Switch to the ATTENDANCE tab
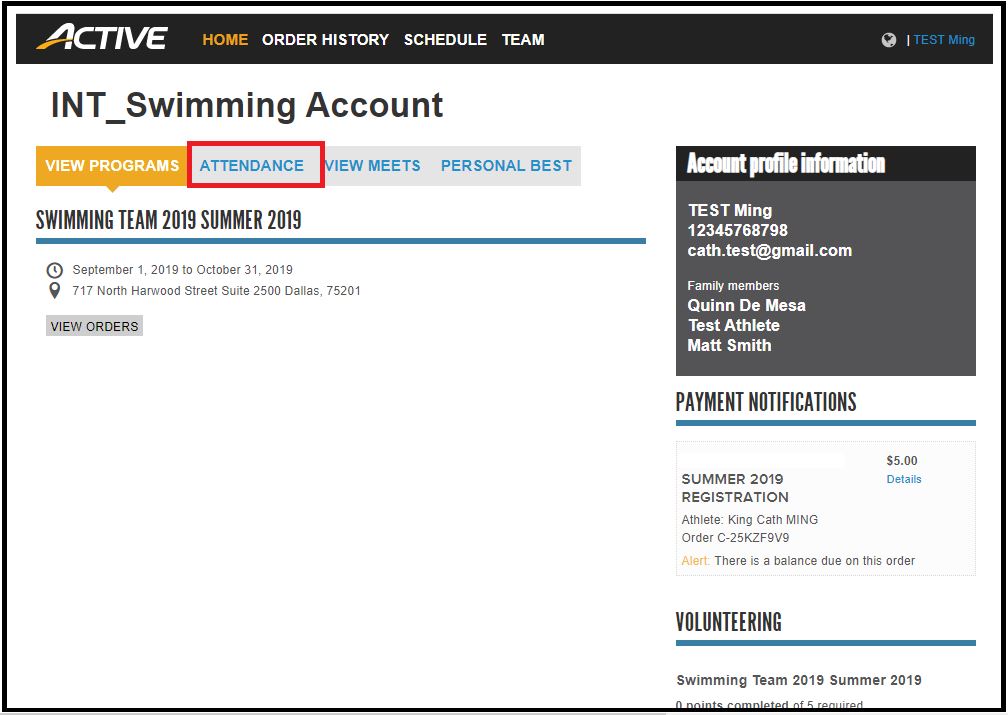 252,166
